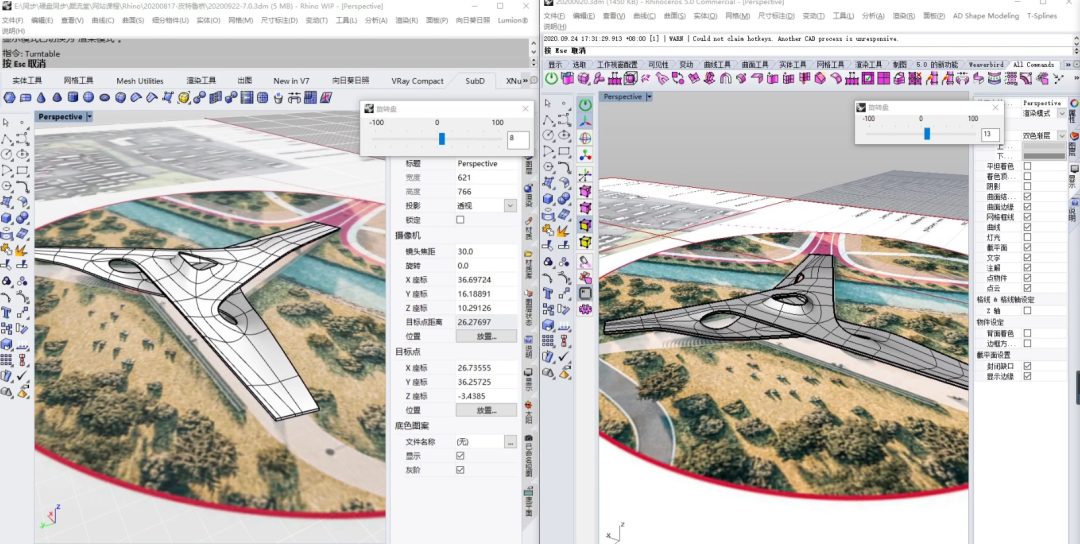Image resolution: width=1080 pixels, height=544 pixels.
Task: Enable the 灯光 checkbox in Rhino 5 panel
Action: point(1027,237)
